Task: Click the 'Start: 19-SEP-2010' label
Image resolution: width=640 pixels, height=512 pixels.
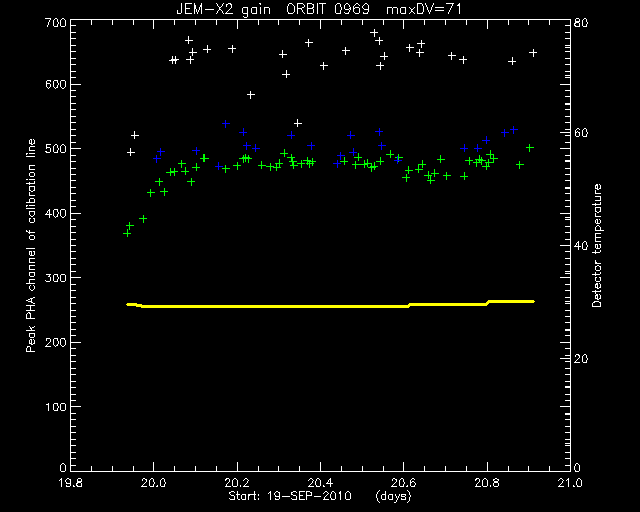Action: tap(290, 496)
